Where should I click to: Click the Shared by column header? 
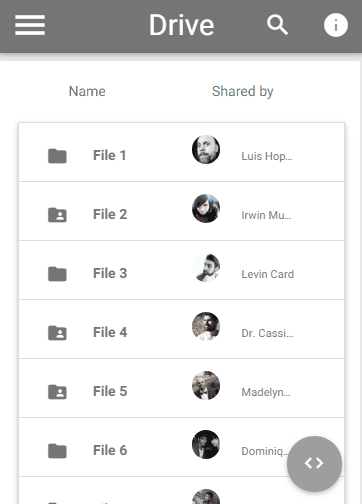243,91
